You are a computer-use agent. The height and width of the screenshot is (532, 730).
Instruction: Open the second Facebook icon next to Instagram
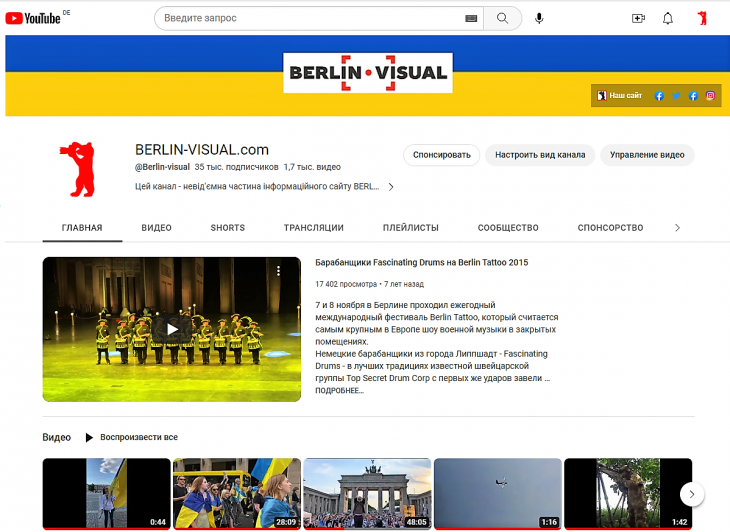point(693,96)
